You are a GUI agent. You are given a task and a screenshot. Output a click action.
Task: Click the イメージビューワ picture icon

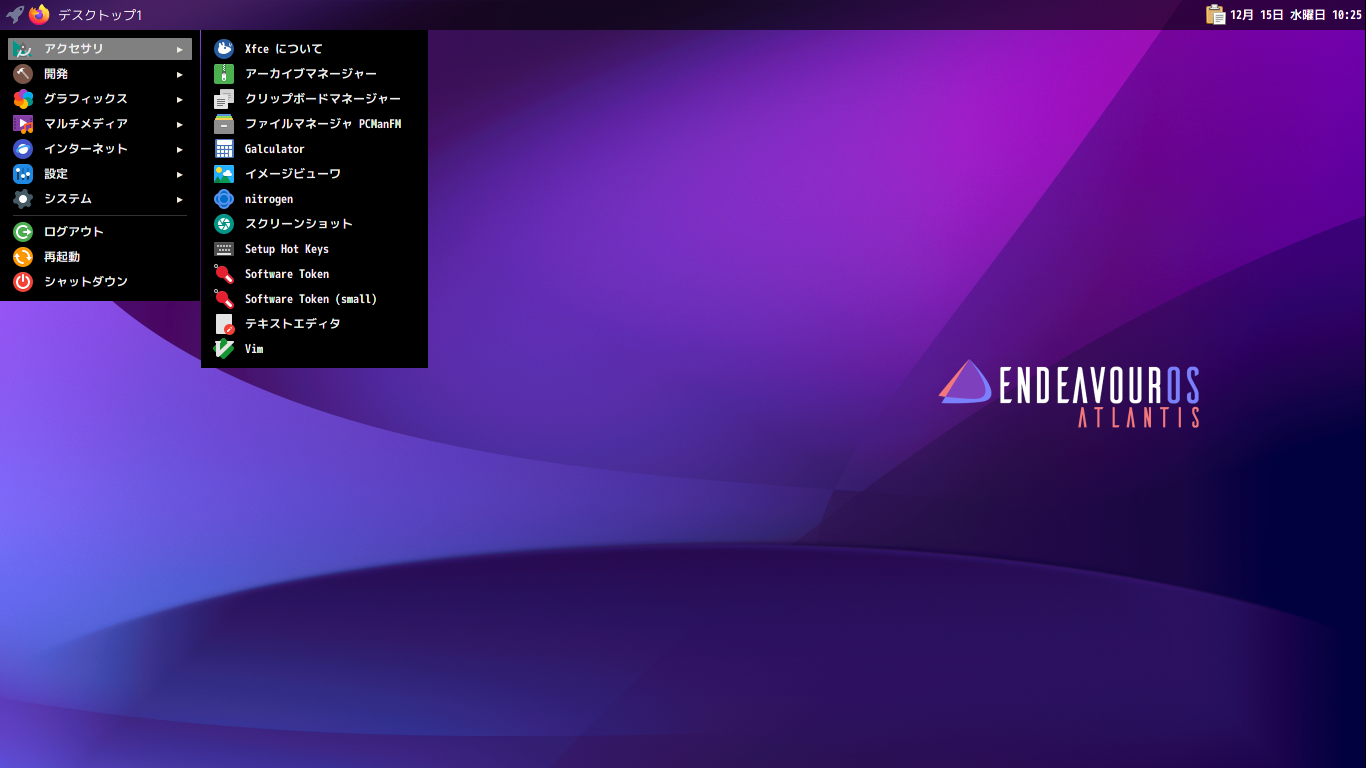tap(224, 174)
